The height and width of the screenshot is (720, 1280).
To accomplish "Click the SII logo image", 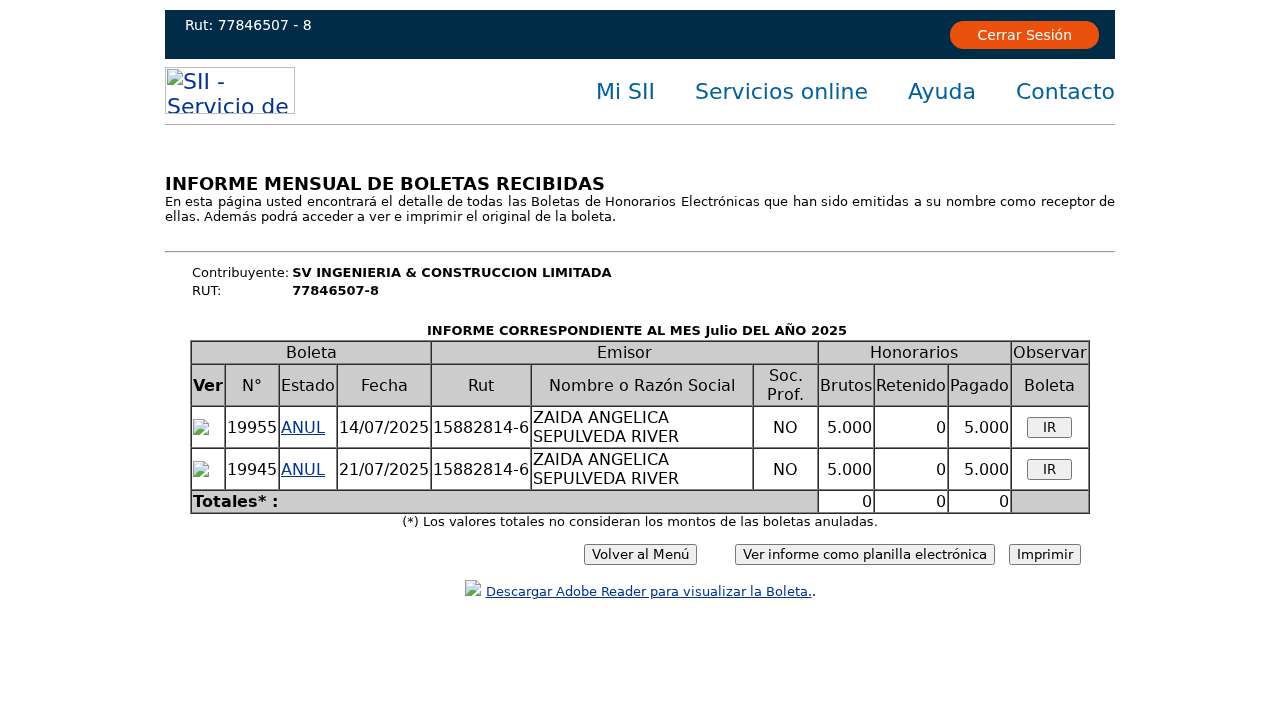I will click(x=230, y=90).
